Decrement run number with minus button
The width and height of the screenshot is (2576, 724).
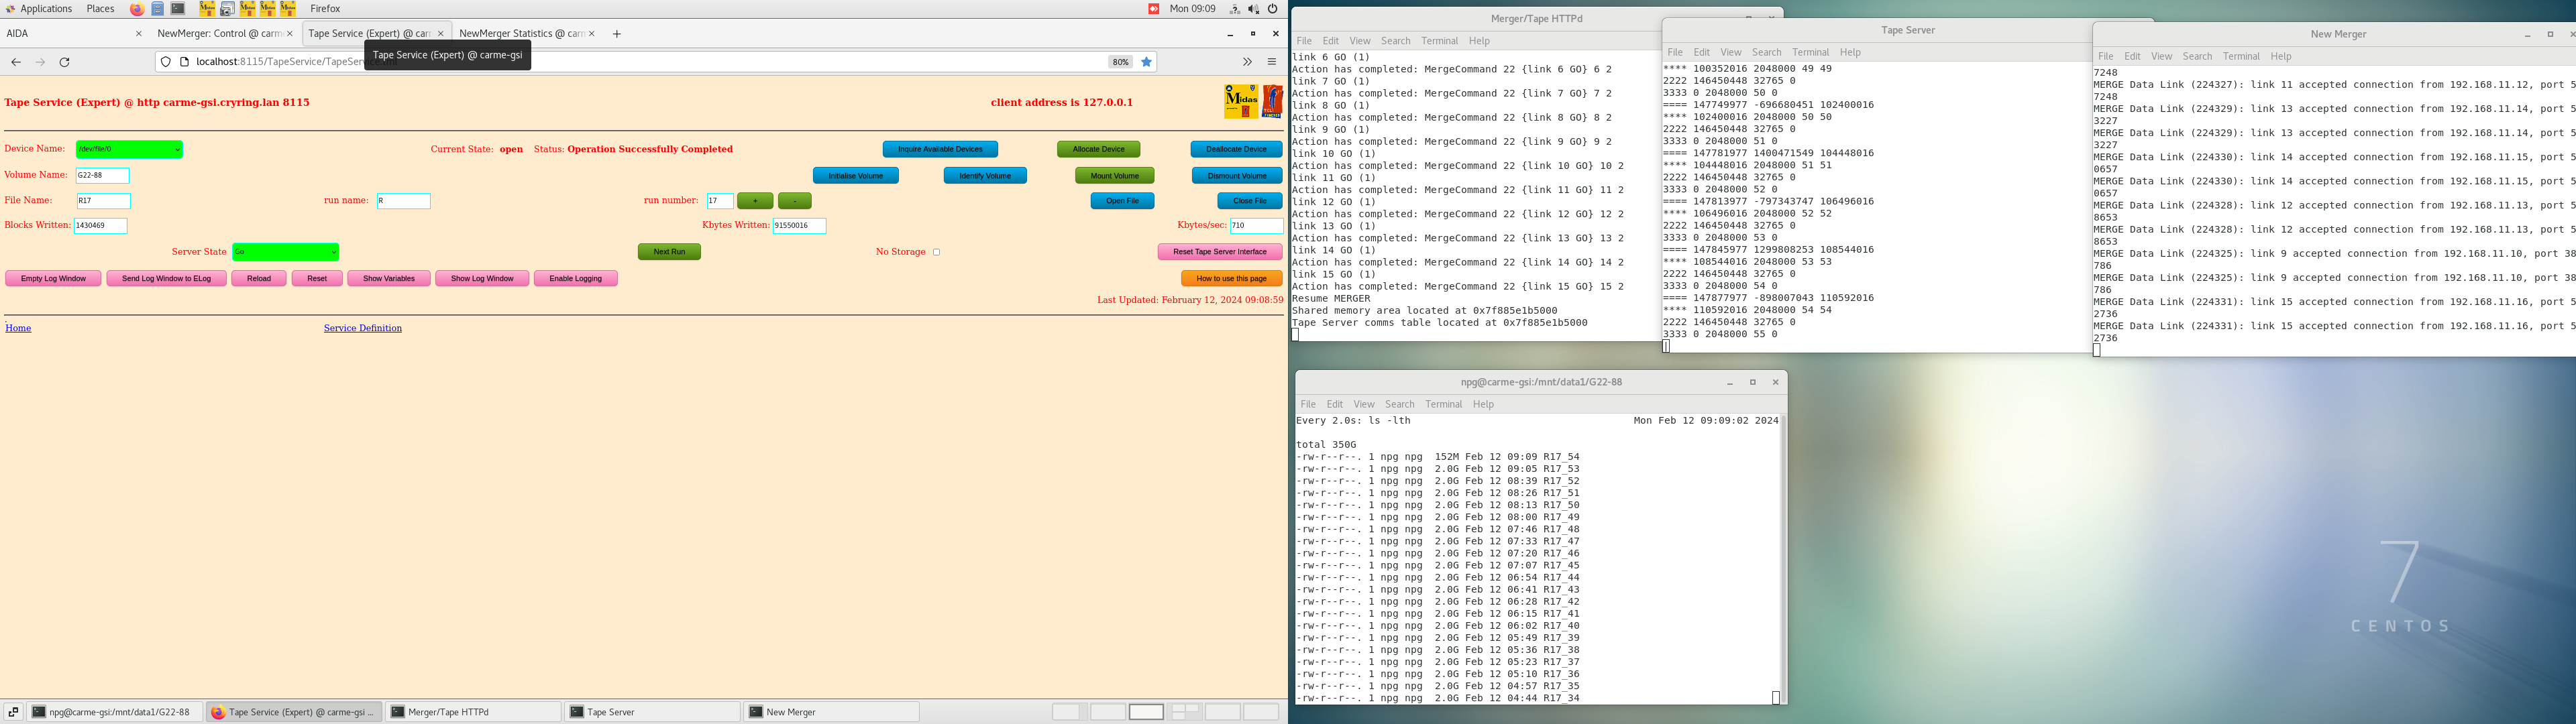[794, 201]
